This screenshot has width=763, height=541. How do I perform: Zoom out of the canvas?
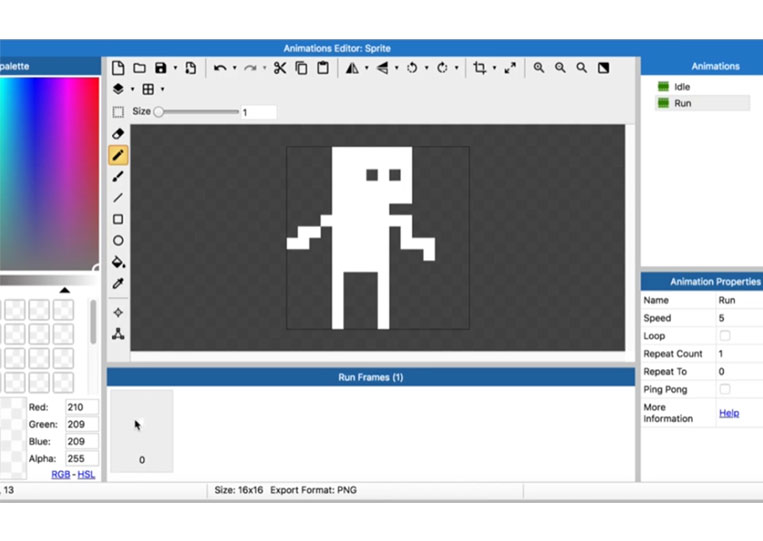561,68
